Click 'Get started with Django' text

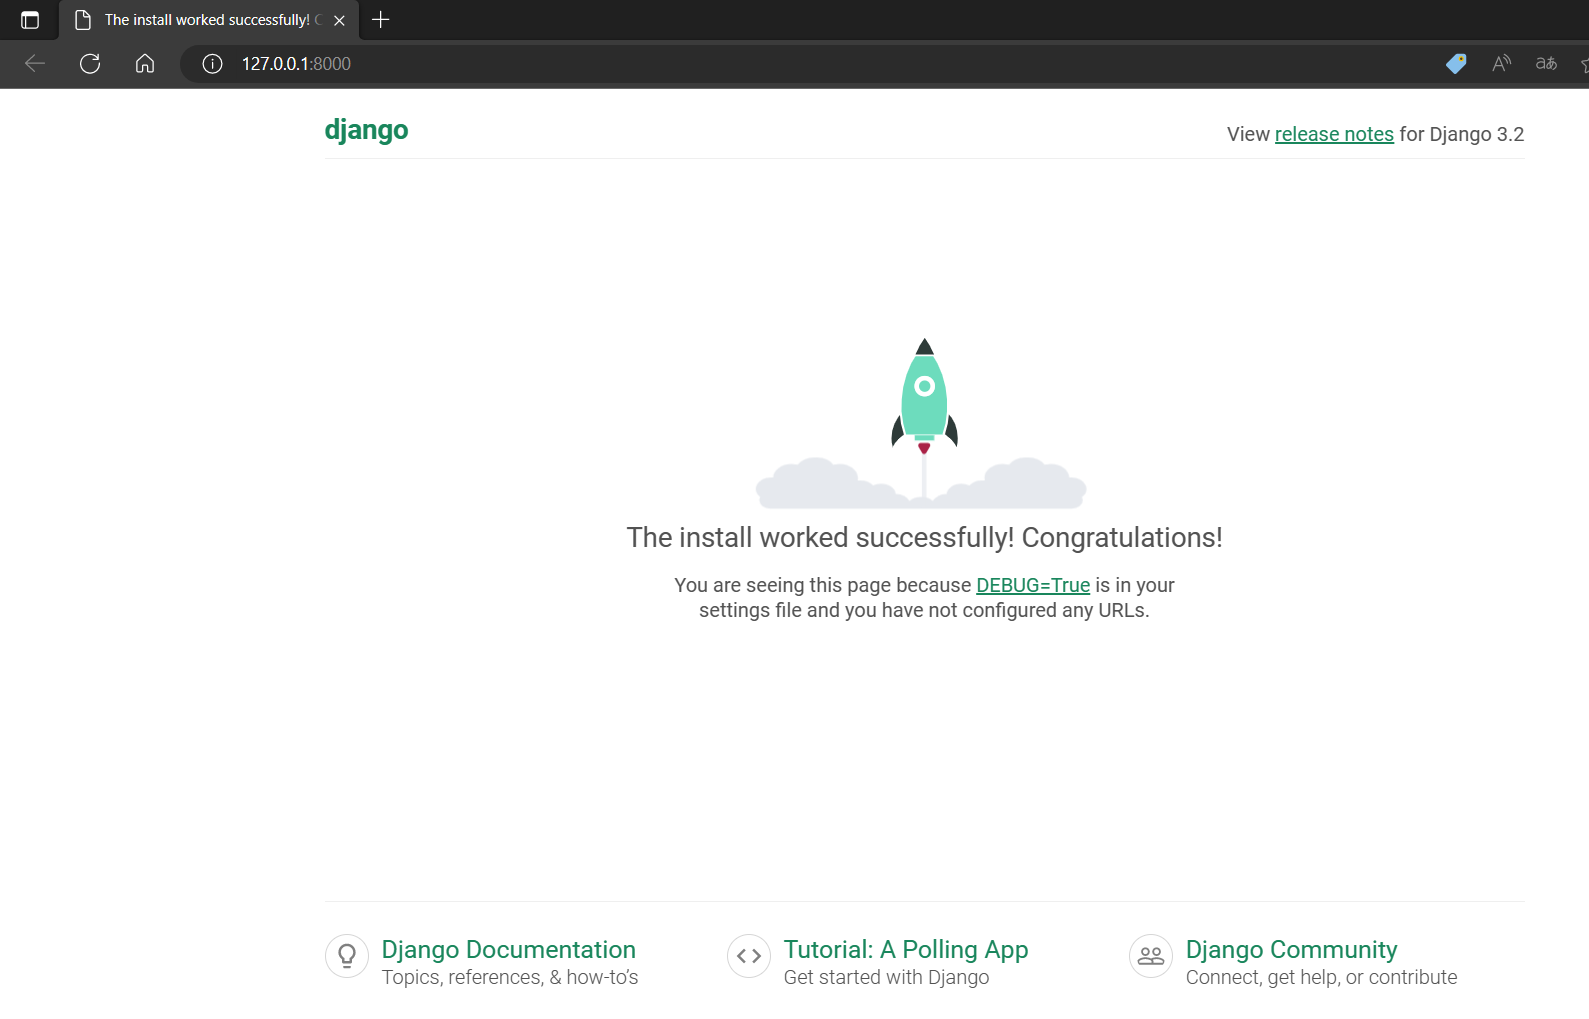[887, 977]
